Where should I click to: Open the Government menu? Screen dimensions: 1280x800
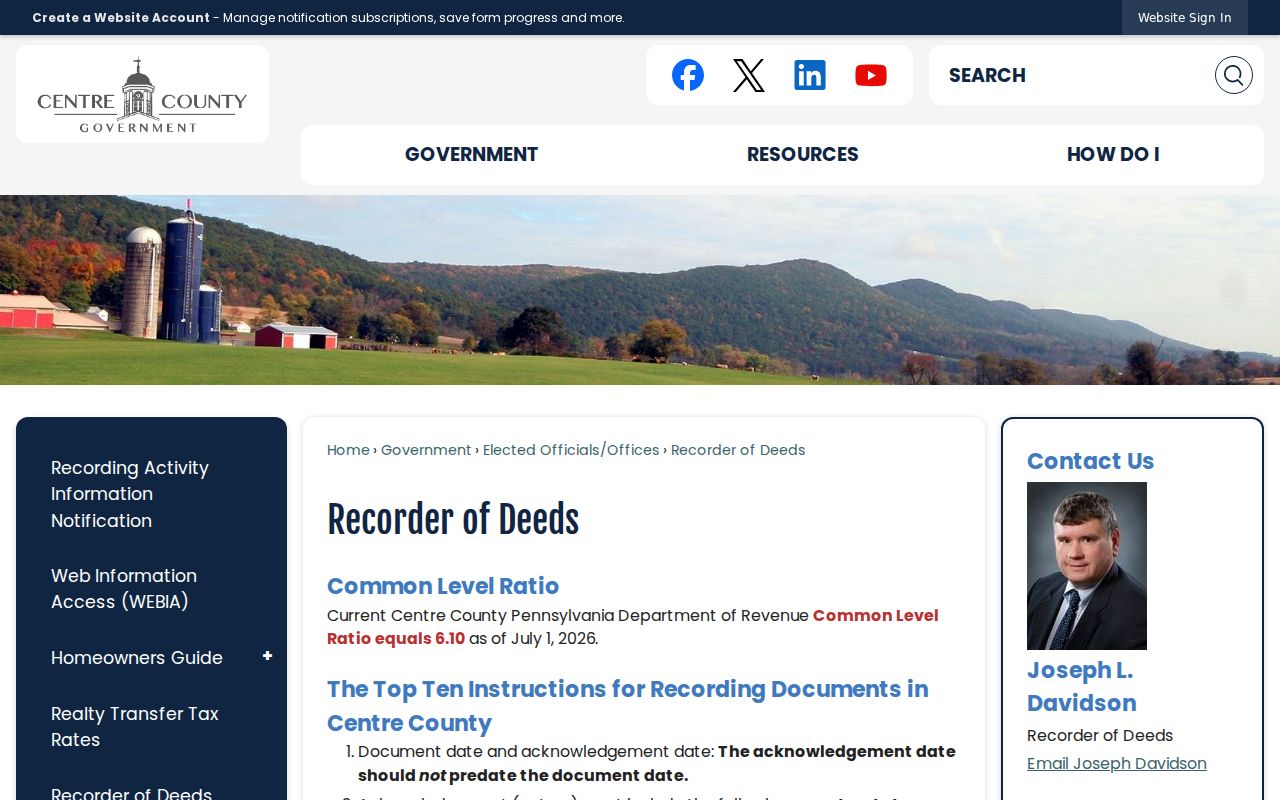click(471, 154)
